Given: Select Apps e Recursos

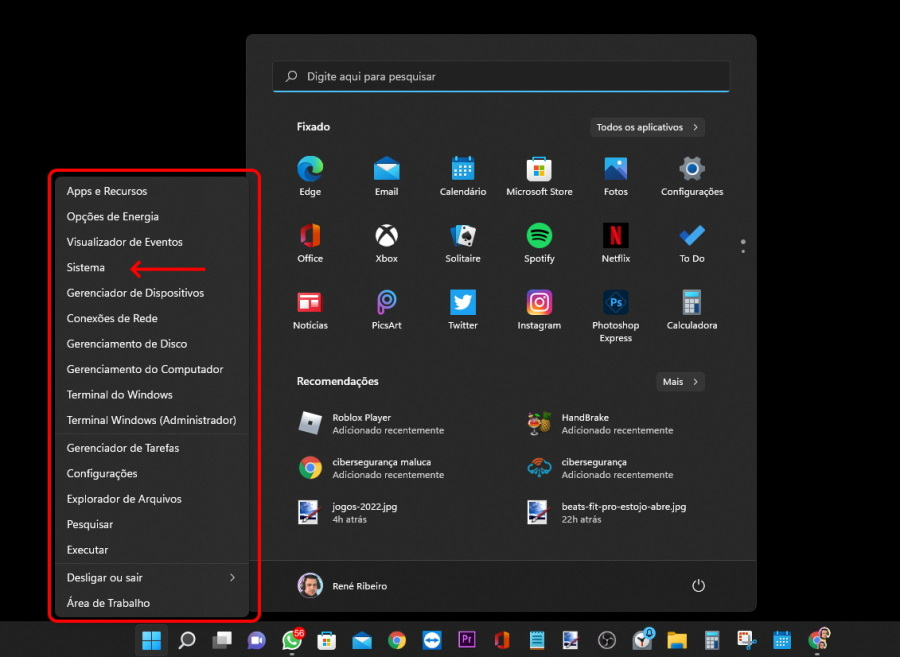Looking at the screenshot, I should (x=152, y=191).
